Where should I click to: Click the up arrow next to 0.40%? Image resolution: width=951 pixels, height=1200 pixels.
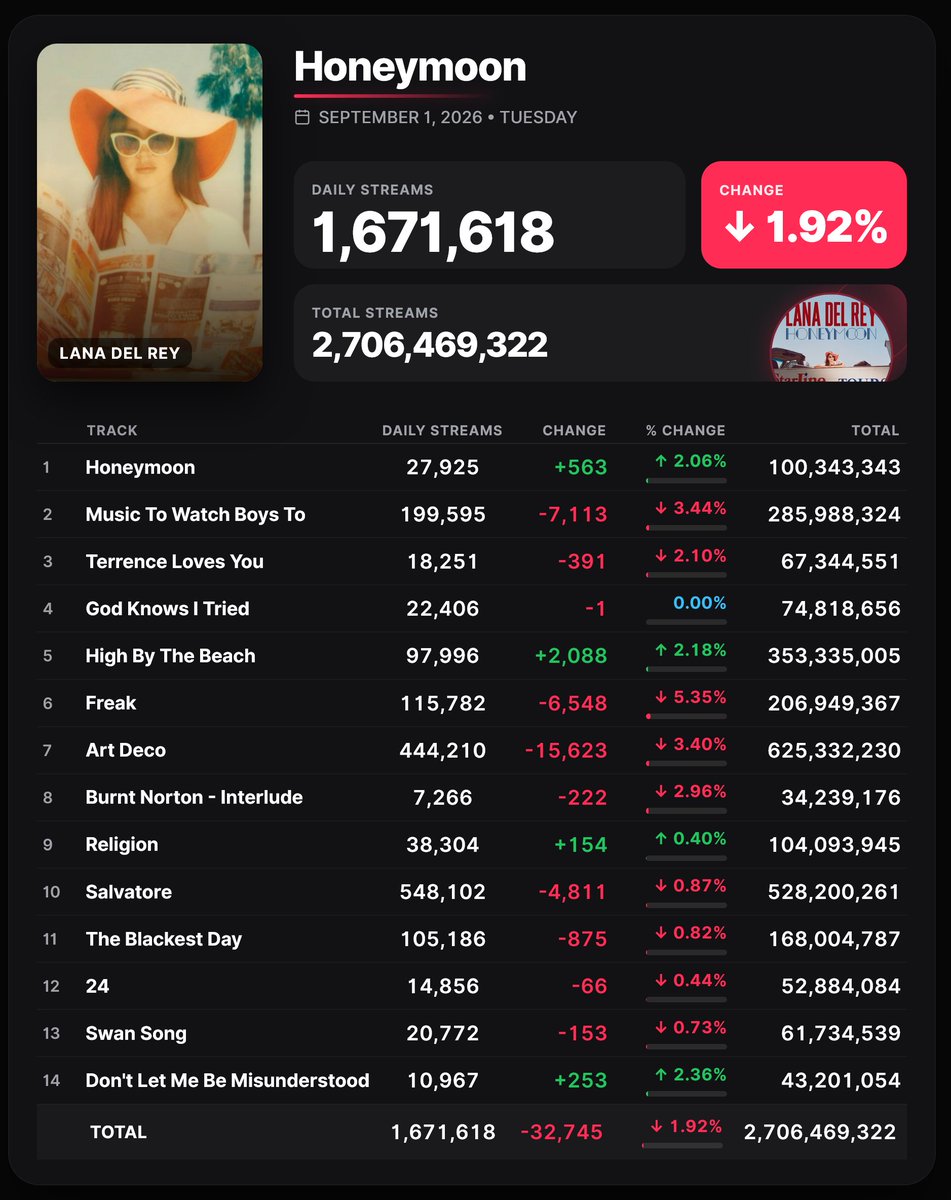pyautogui.click(x=659, y=838)
